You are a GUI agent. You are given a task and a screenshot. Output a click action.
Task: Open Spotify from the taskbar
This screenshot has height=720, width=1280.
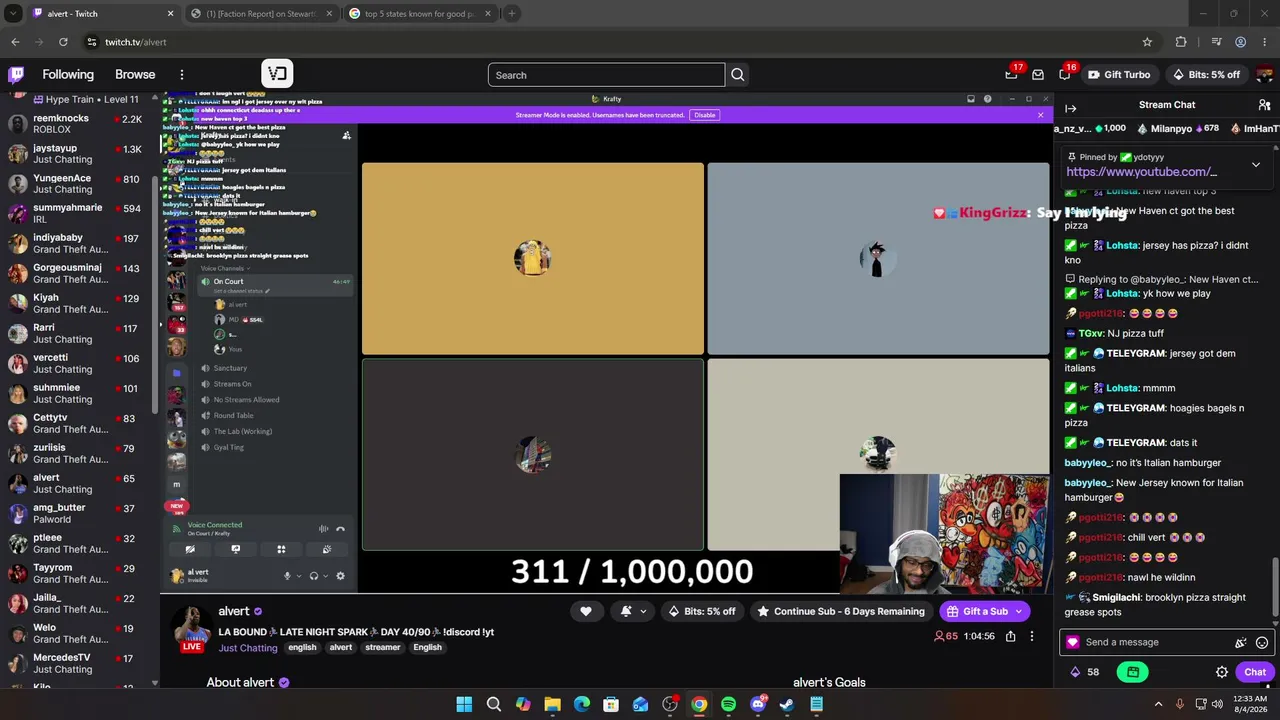coord(728,705)
